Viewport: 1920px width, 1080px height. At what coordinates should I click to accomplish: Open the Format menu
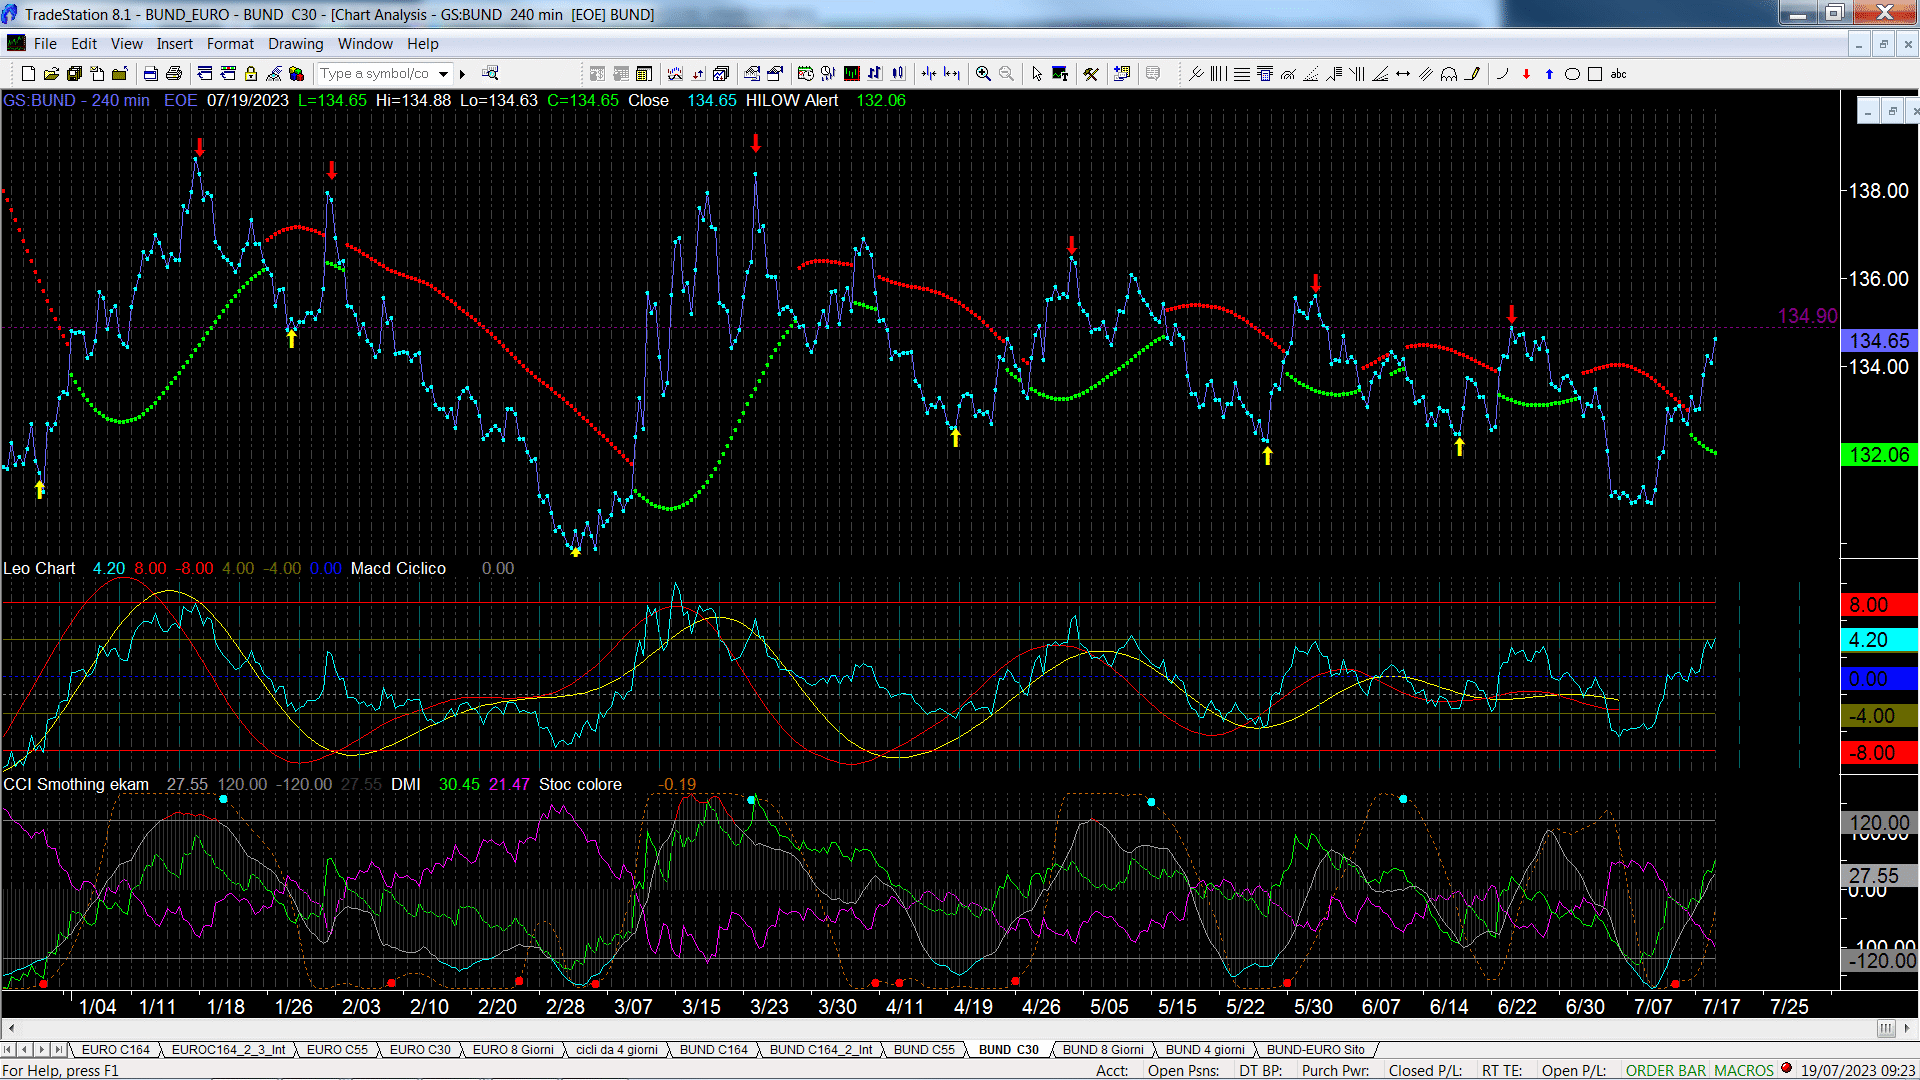231,44
